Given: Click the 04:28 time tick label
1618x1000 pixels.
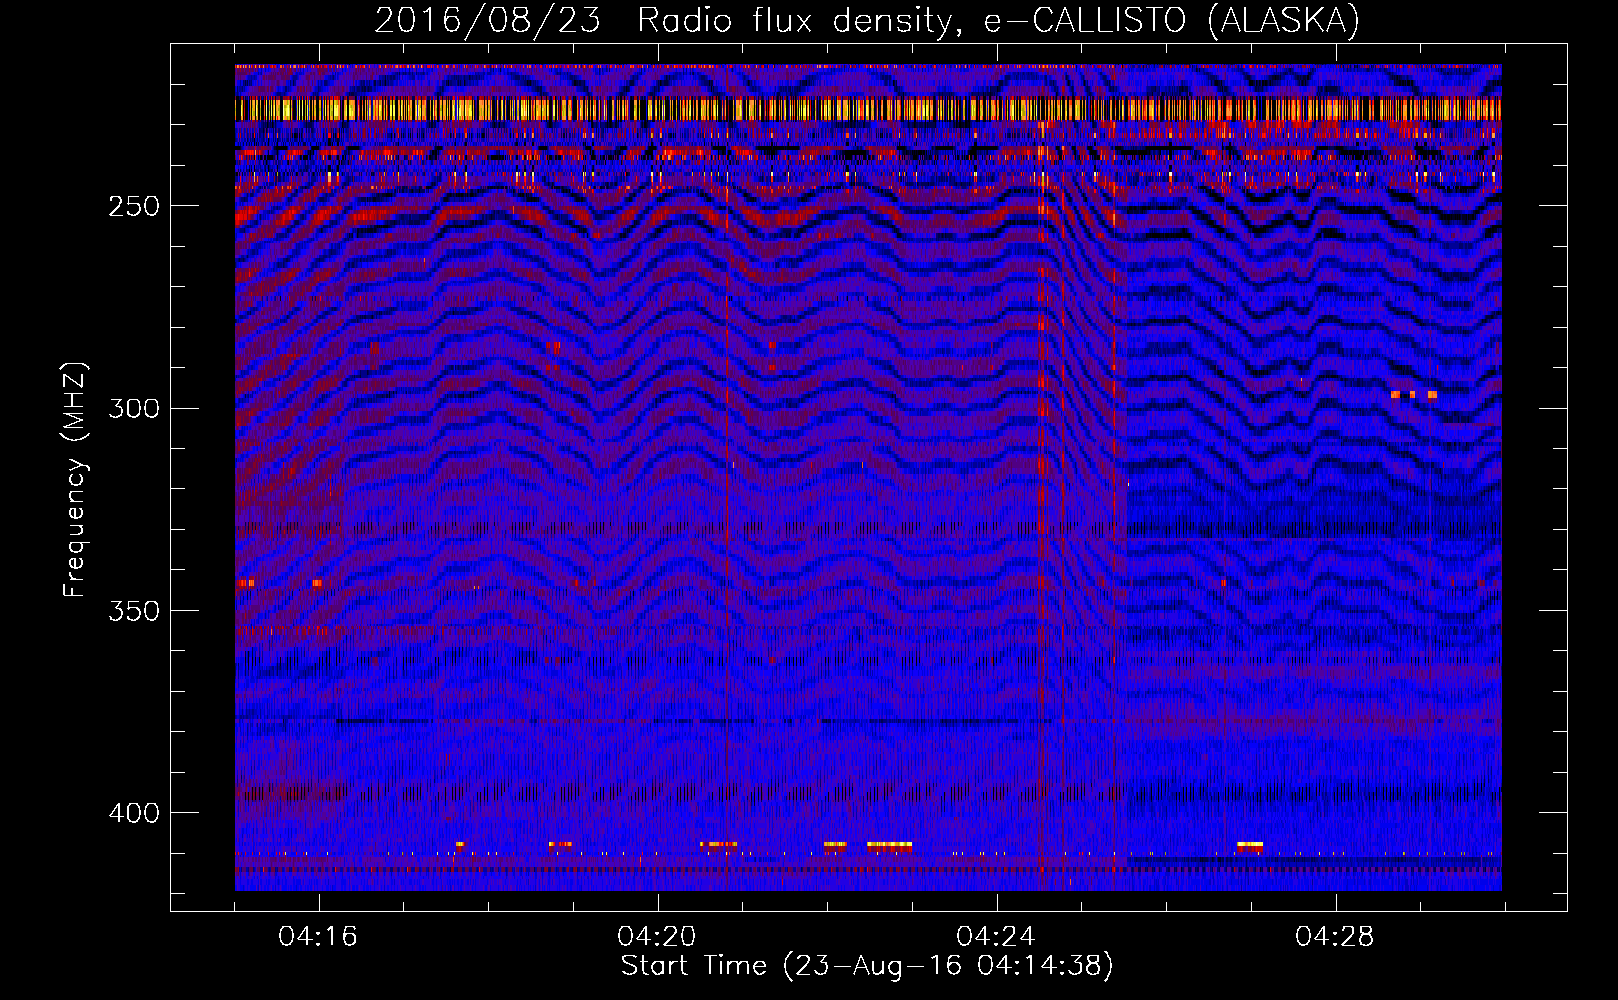Looking at the screenshot, I should (1335, 937).
